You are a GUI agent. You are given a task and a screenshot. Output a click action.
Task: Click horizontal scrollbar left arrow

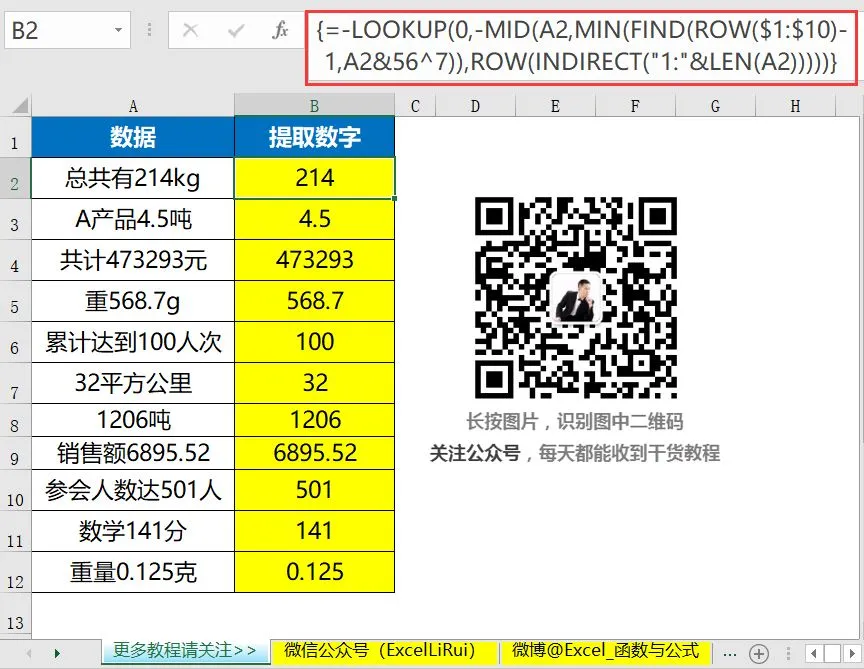tap(814, 654)
